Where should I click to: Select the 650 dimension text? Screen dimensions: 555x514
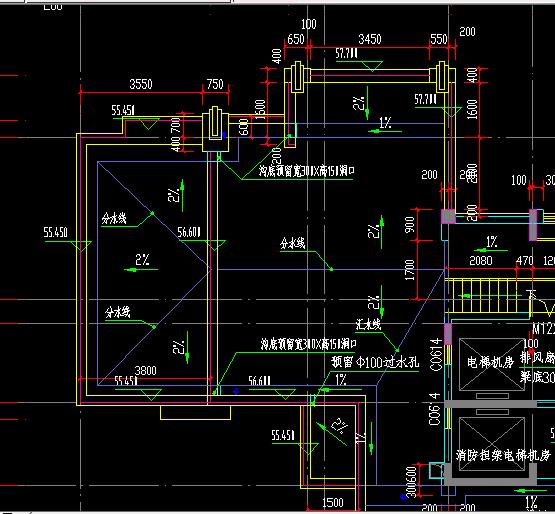[296, 39]
